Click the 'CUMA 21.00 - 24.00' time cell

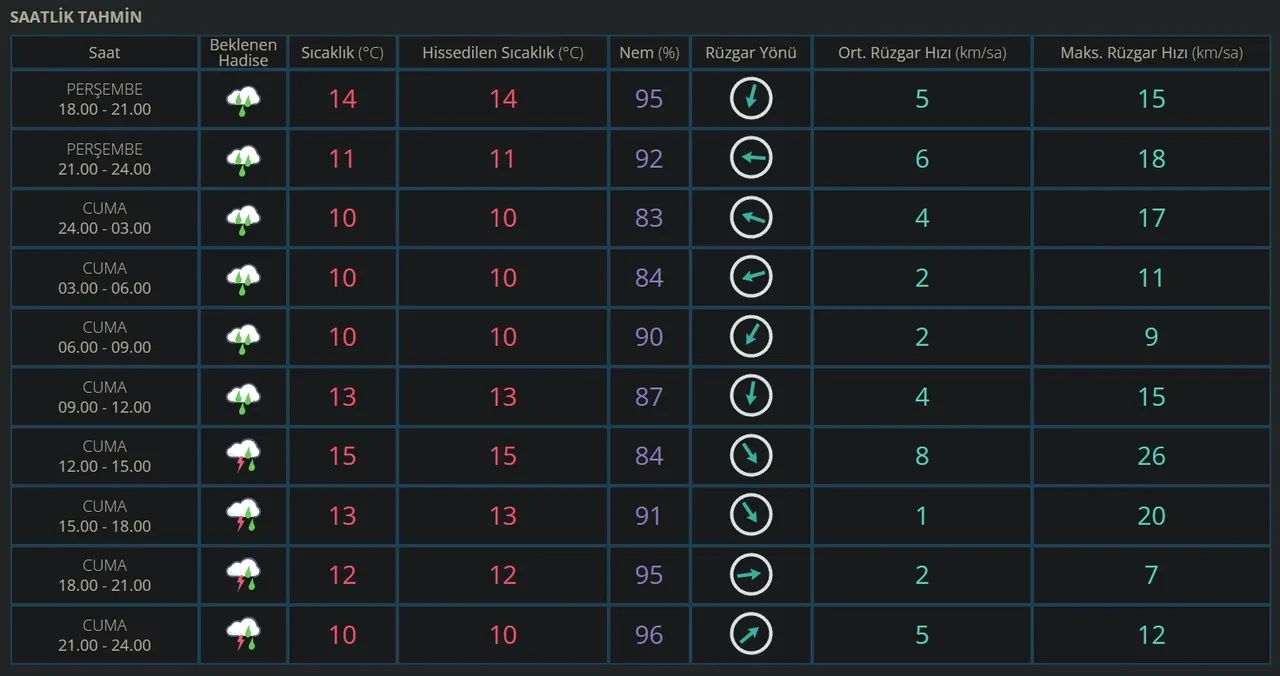(x=105, y=635)
